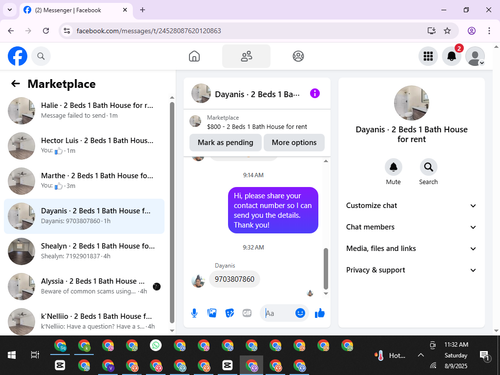This screenshot has width=500, height=375.
Task: Open the notifications bell with badge
Action: coord(452,56)
